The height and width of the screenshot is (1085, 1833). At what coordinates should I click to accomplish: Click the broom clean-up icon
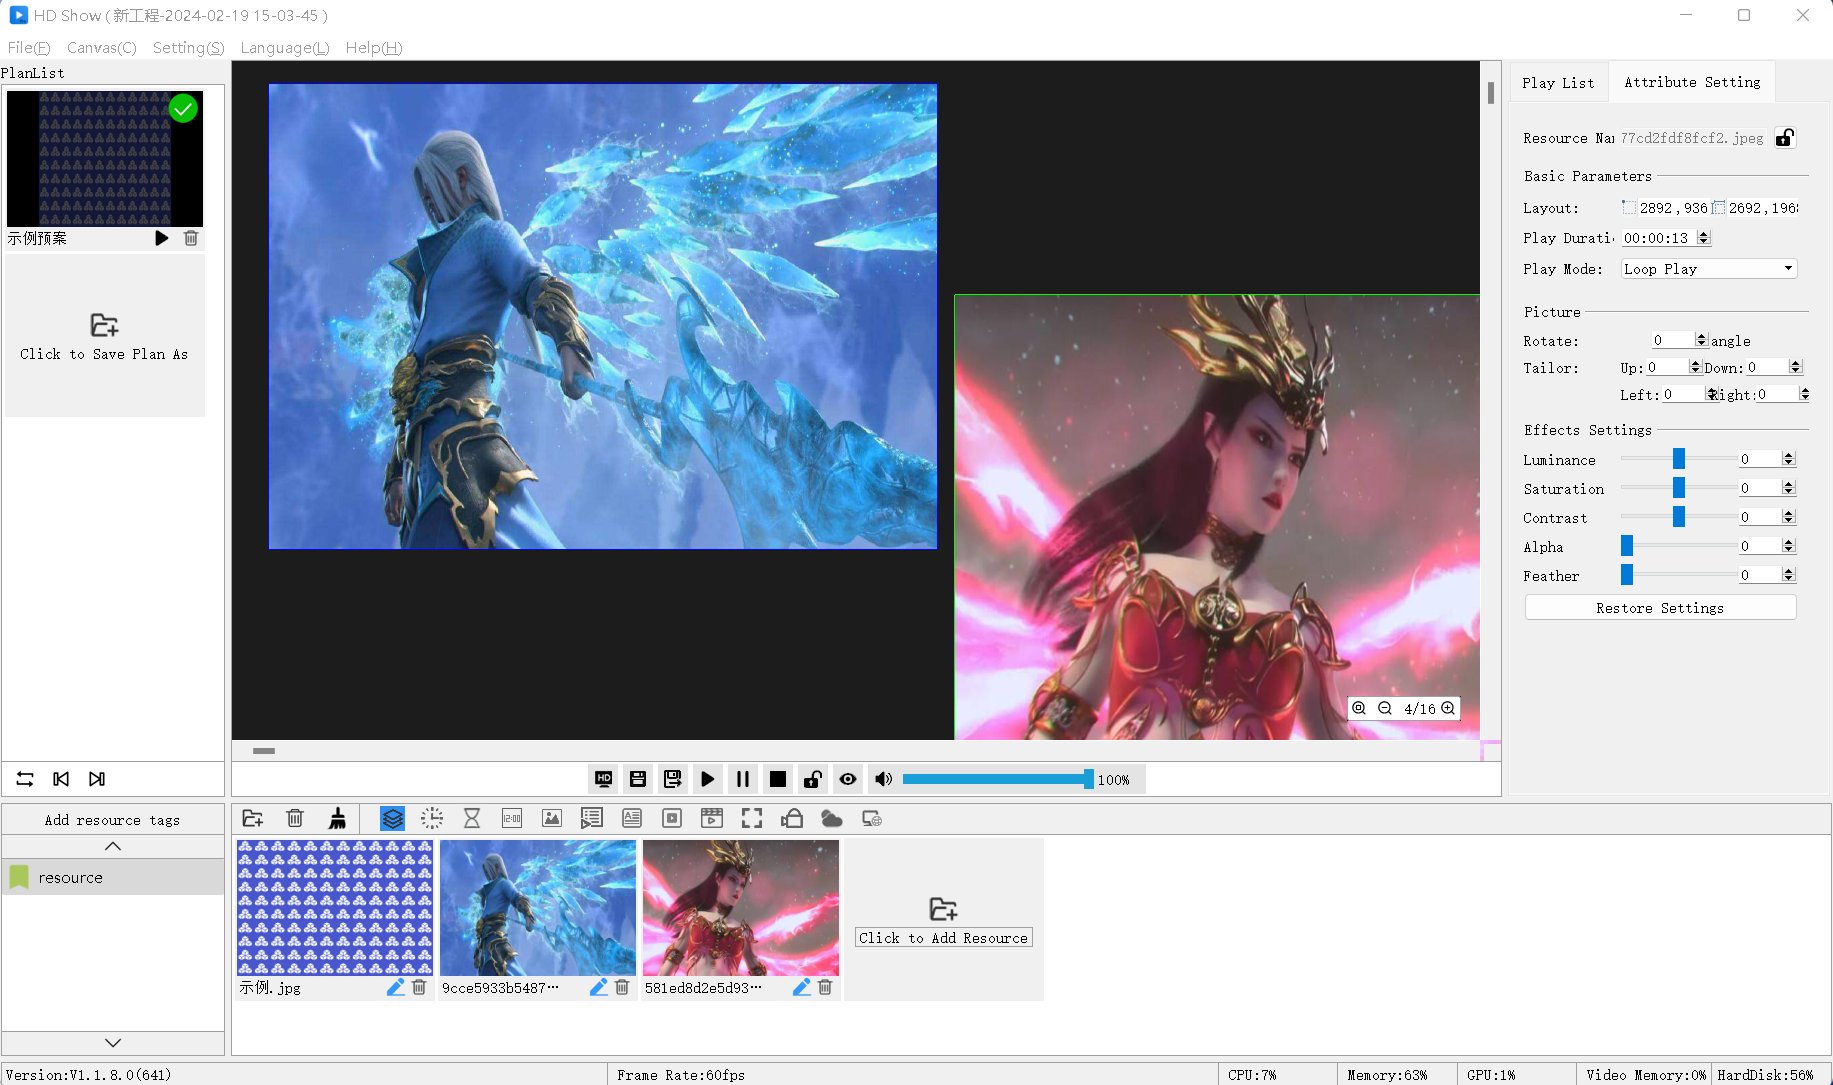click(x=338, y=819)
